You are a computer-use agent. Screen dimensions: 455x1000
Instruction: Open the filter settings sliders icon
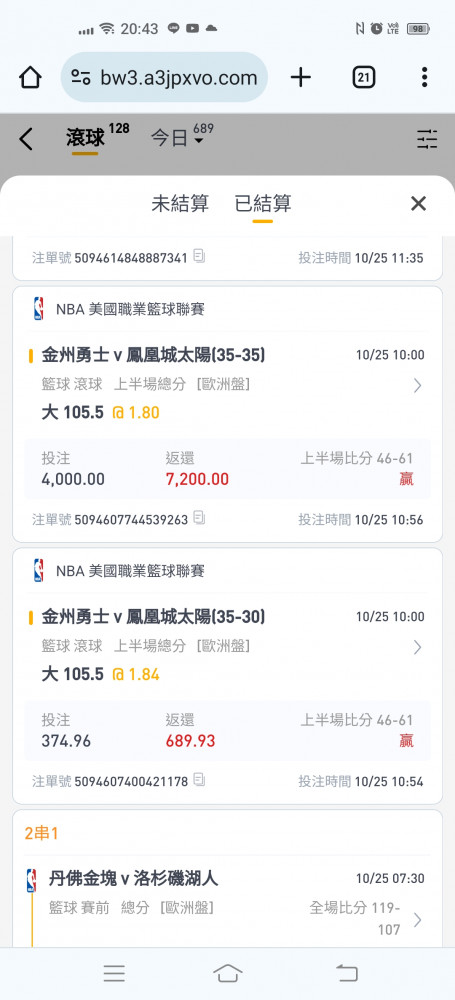[427, 138]
